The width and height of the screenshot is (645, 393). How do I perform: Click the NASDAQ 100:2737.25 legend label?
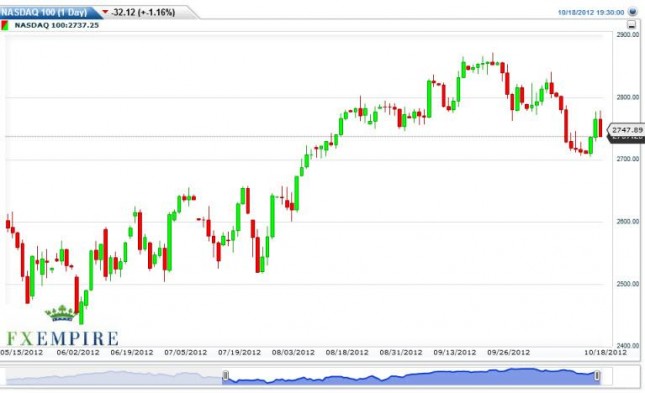[x=57, y=25]
